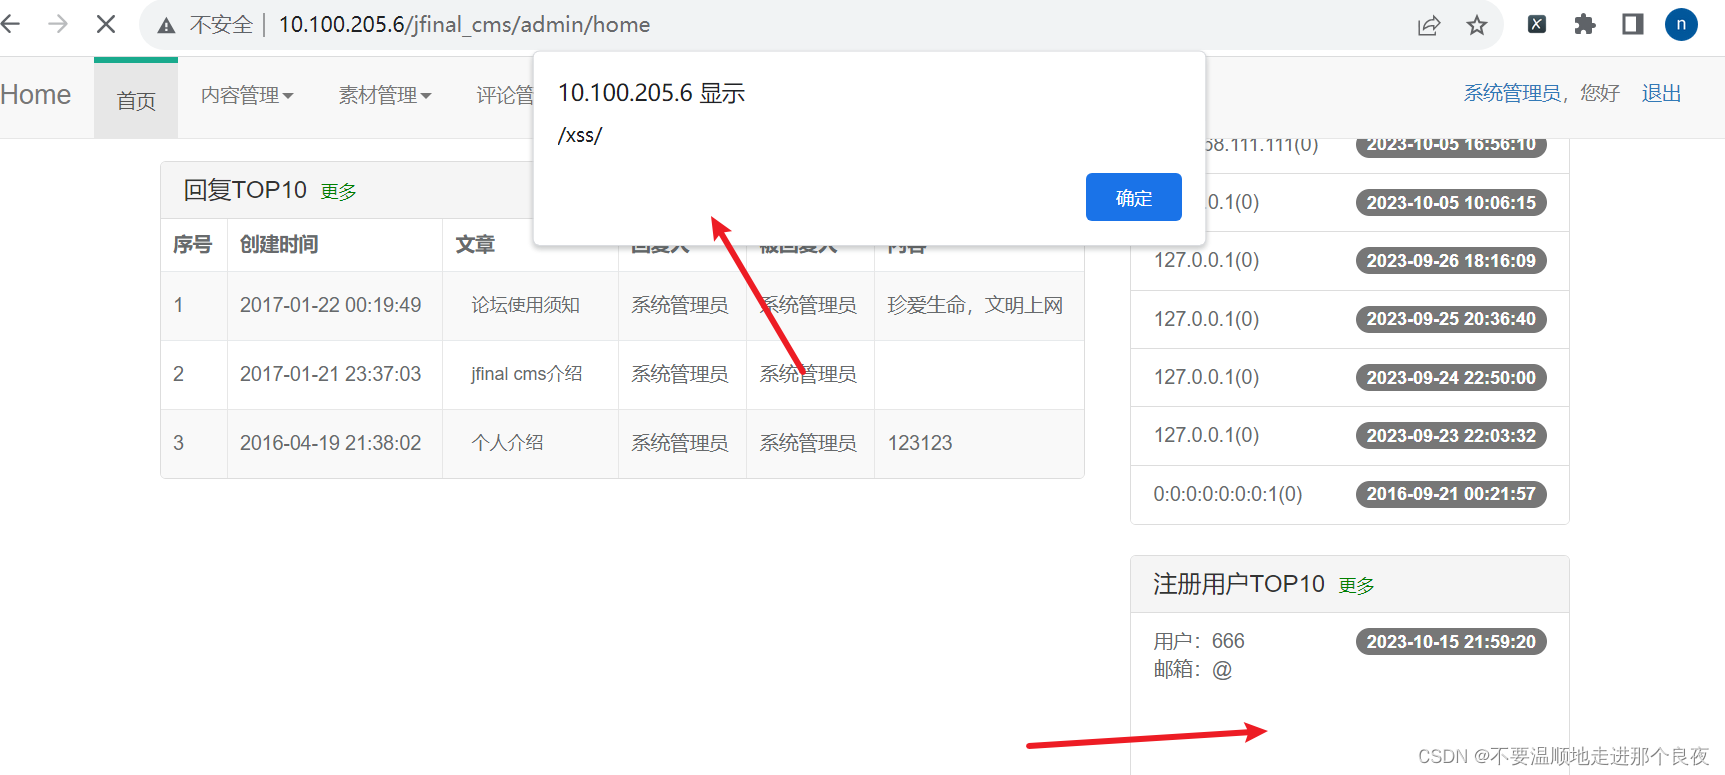Click date badge 2016-09-21 00:21:57

pyautogui.click(x=1451, y=494)
